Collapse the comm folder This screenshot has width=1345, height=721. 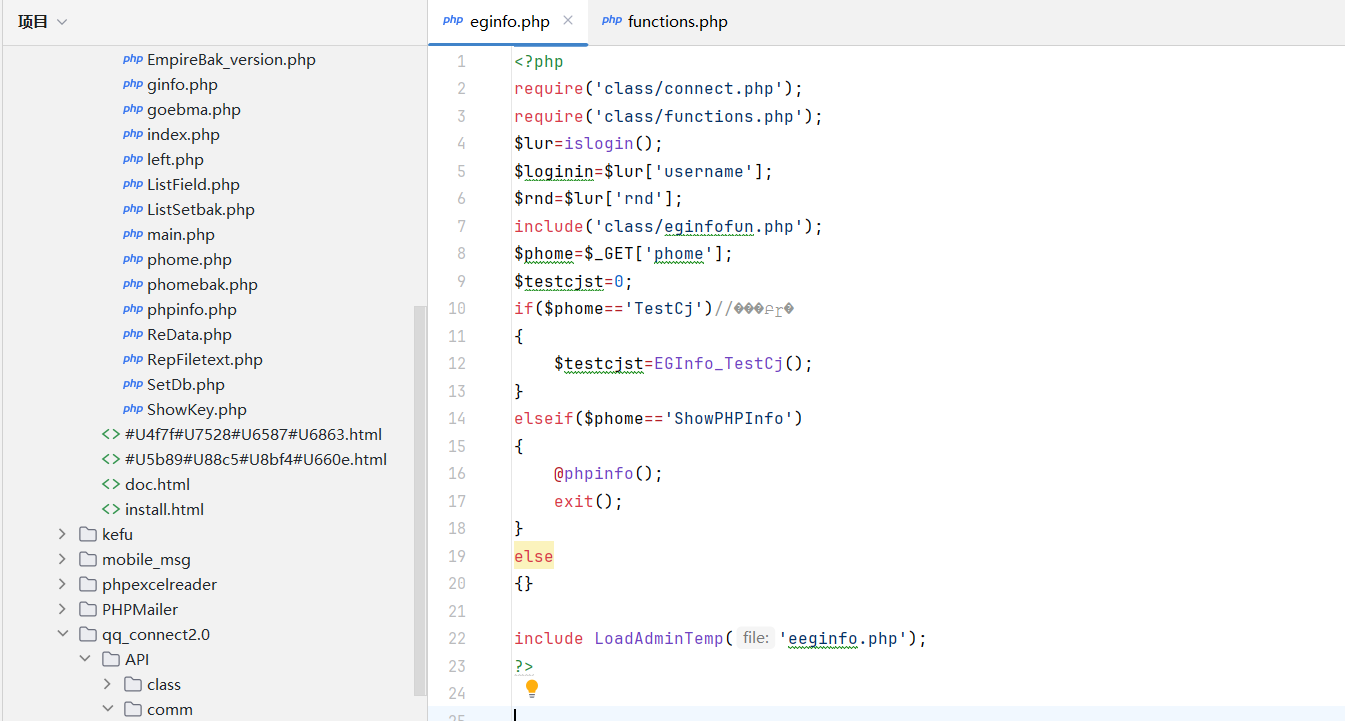click(x=108, y=710)
